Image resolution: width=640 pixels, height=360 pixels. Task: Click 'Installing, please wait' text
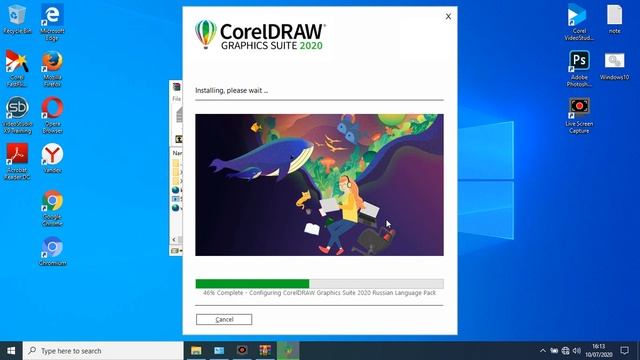tap(231, 91)
